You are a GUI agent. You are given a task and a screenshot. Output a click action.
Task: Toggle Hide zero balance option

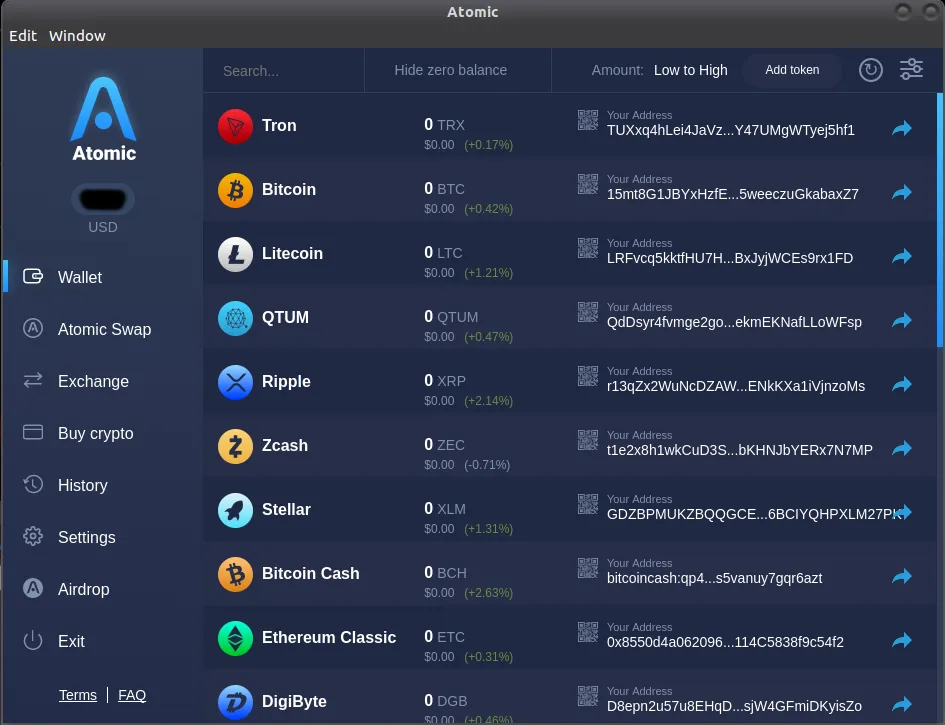coord(450,70)
